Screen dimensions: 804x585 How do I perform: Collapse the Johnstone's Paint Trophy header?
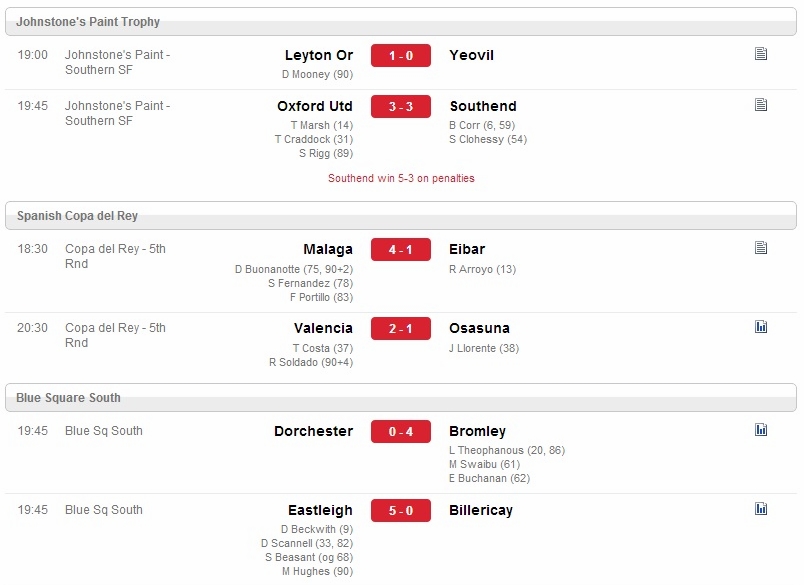coord(401,22)
